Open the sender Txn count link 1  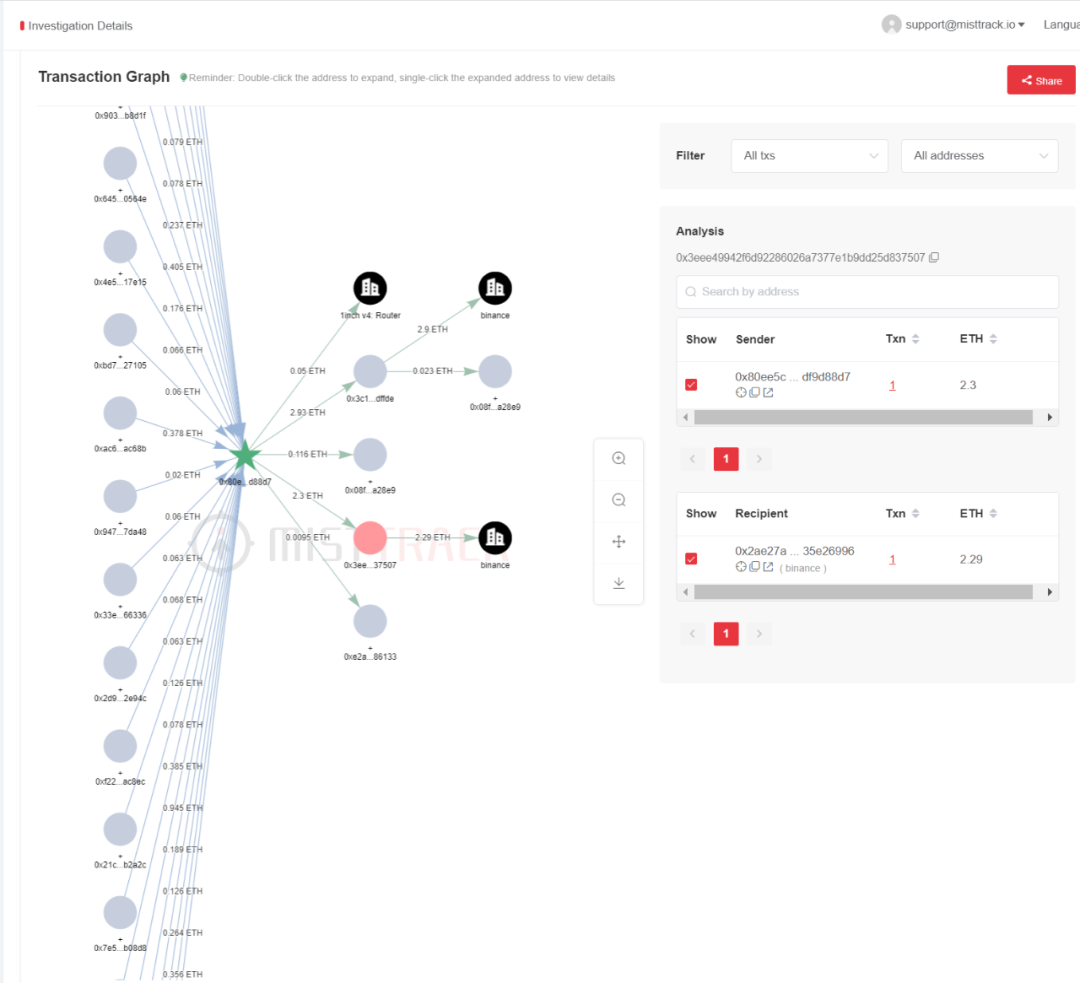coord(892,386)
